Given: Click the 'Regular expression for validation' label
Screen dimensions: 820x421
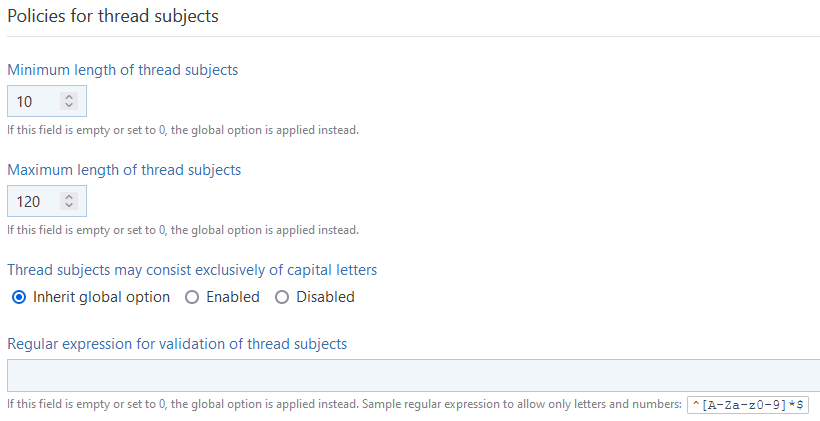Looking at the screenshot, I should click(177, 344).
